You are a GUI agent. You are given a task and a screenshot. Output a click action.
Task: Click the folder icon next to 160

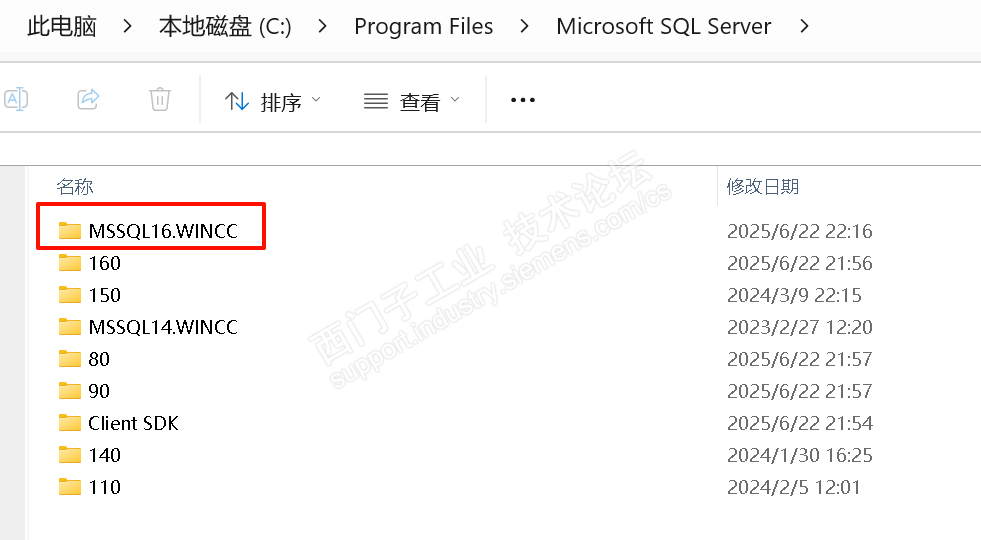[x=69, y=263]
